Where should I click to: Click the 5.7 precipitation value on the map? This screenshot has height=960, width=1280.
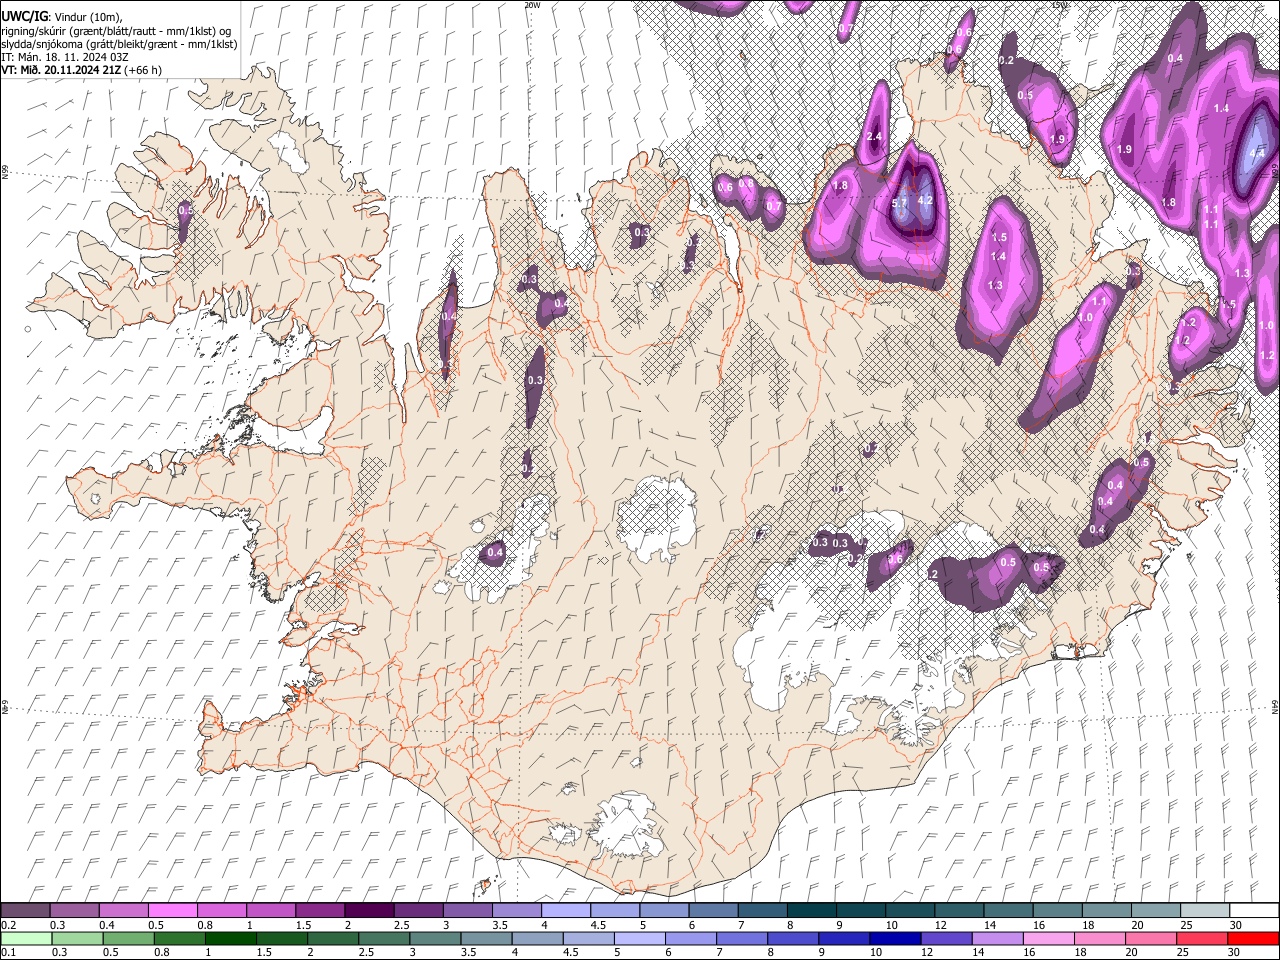coord(899,203)
